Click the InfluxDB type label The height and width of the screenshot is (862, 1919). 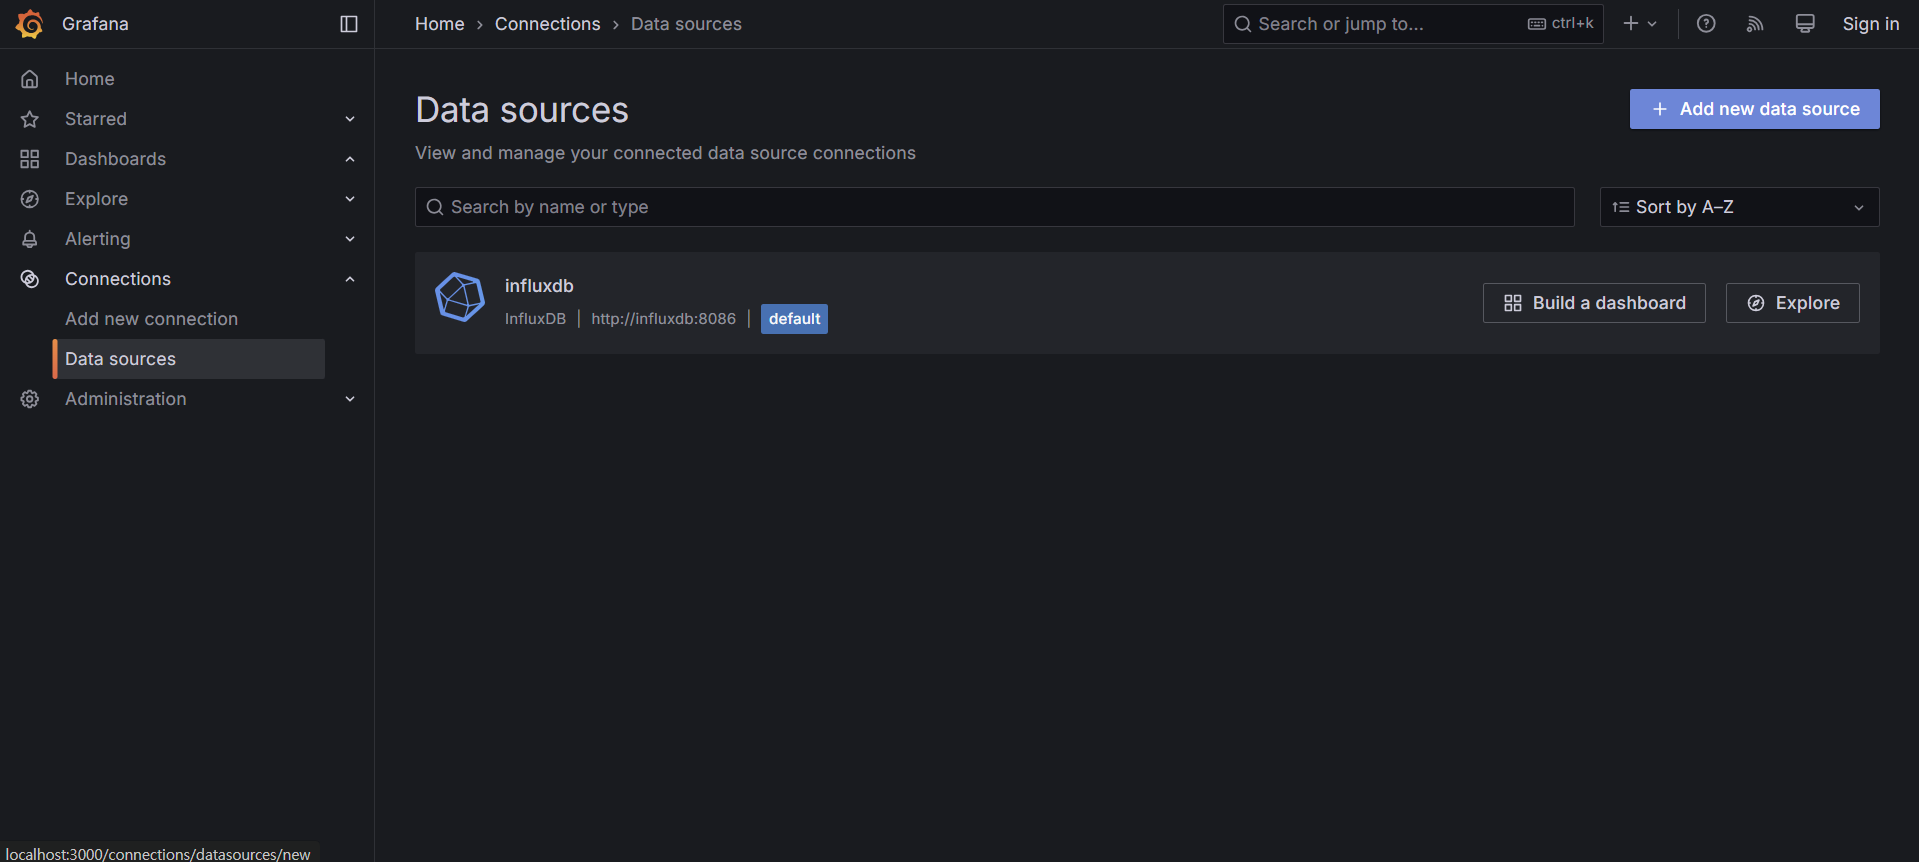coord(535,319)
